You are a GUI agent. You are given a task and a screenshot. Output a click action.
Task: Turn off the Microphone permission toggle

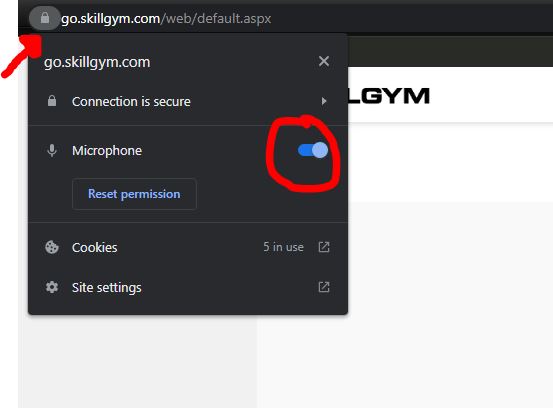313,150
